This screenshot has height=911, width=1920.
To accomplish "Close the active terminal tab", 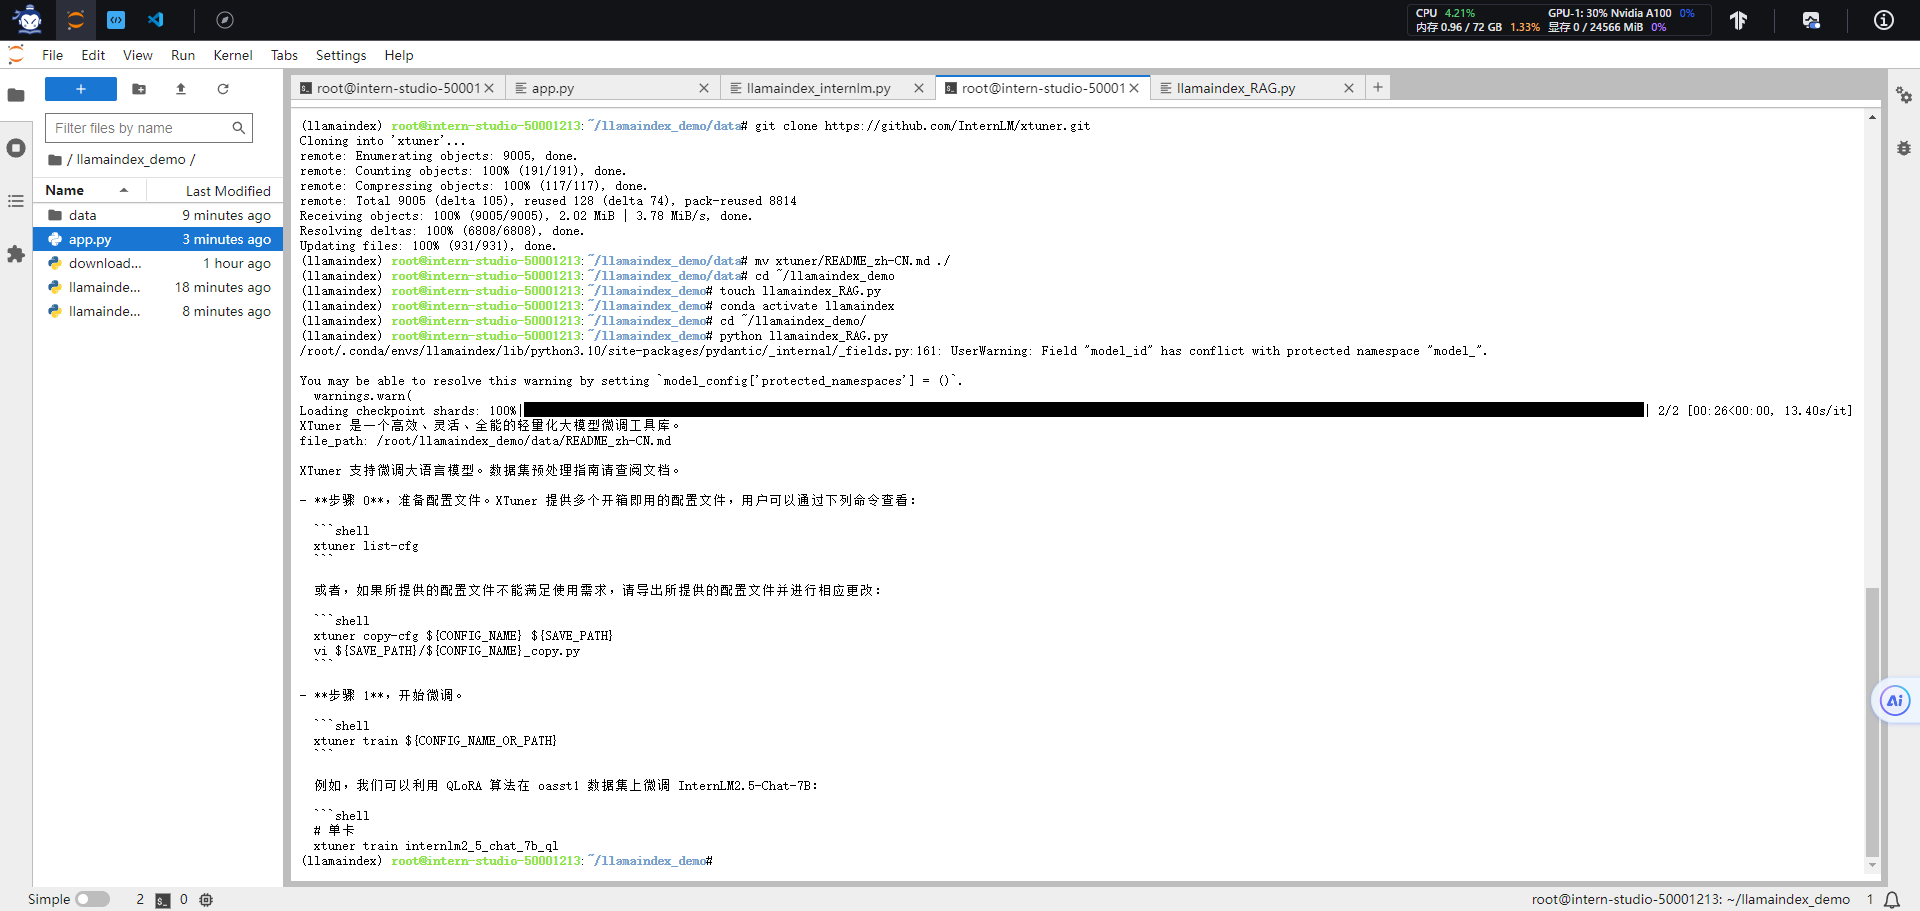I will point(1134,88).
